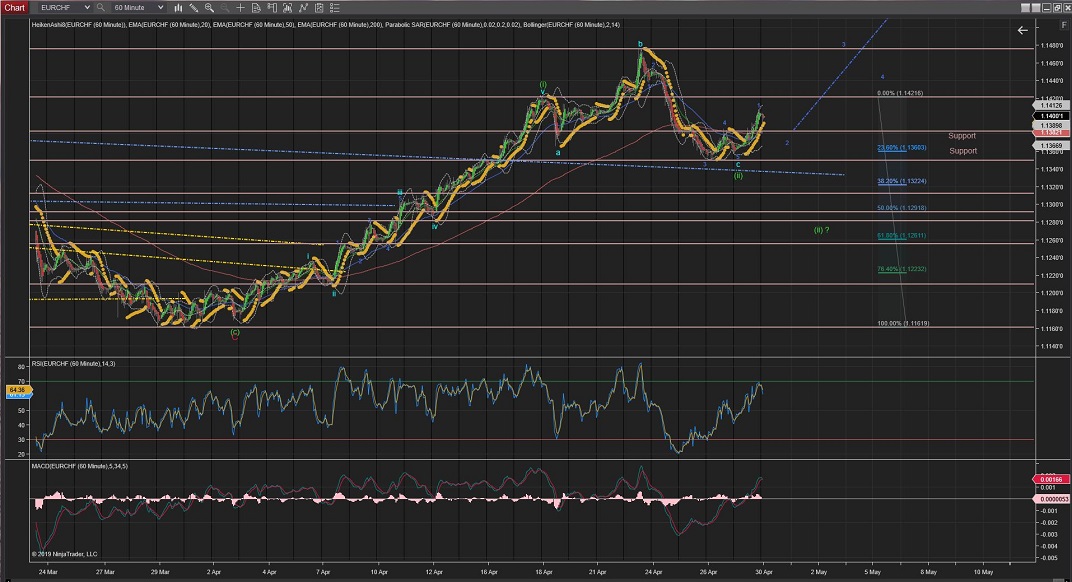The height and width of the screenshot is (582, 1072).
Task: Click the zoom out magnifier icon
Action: 226,7
